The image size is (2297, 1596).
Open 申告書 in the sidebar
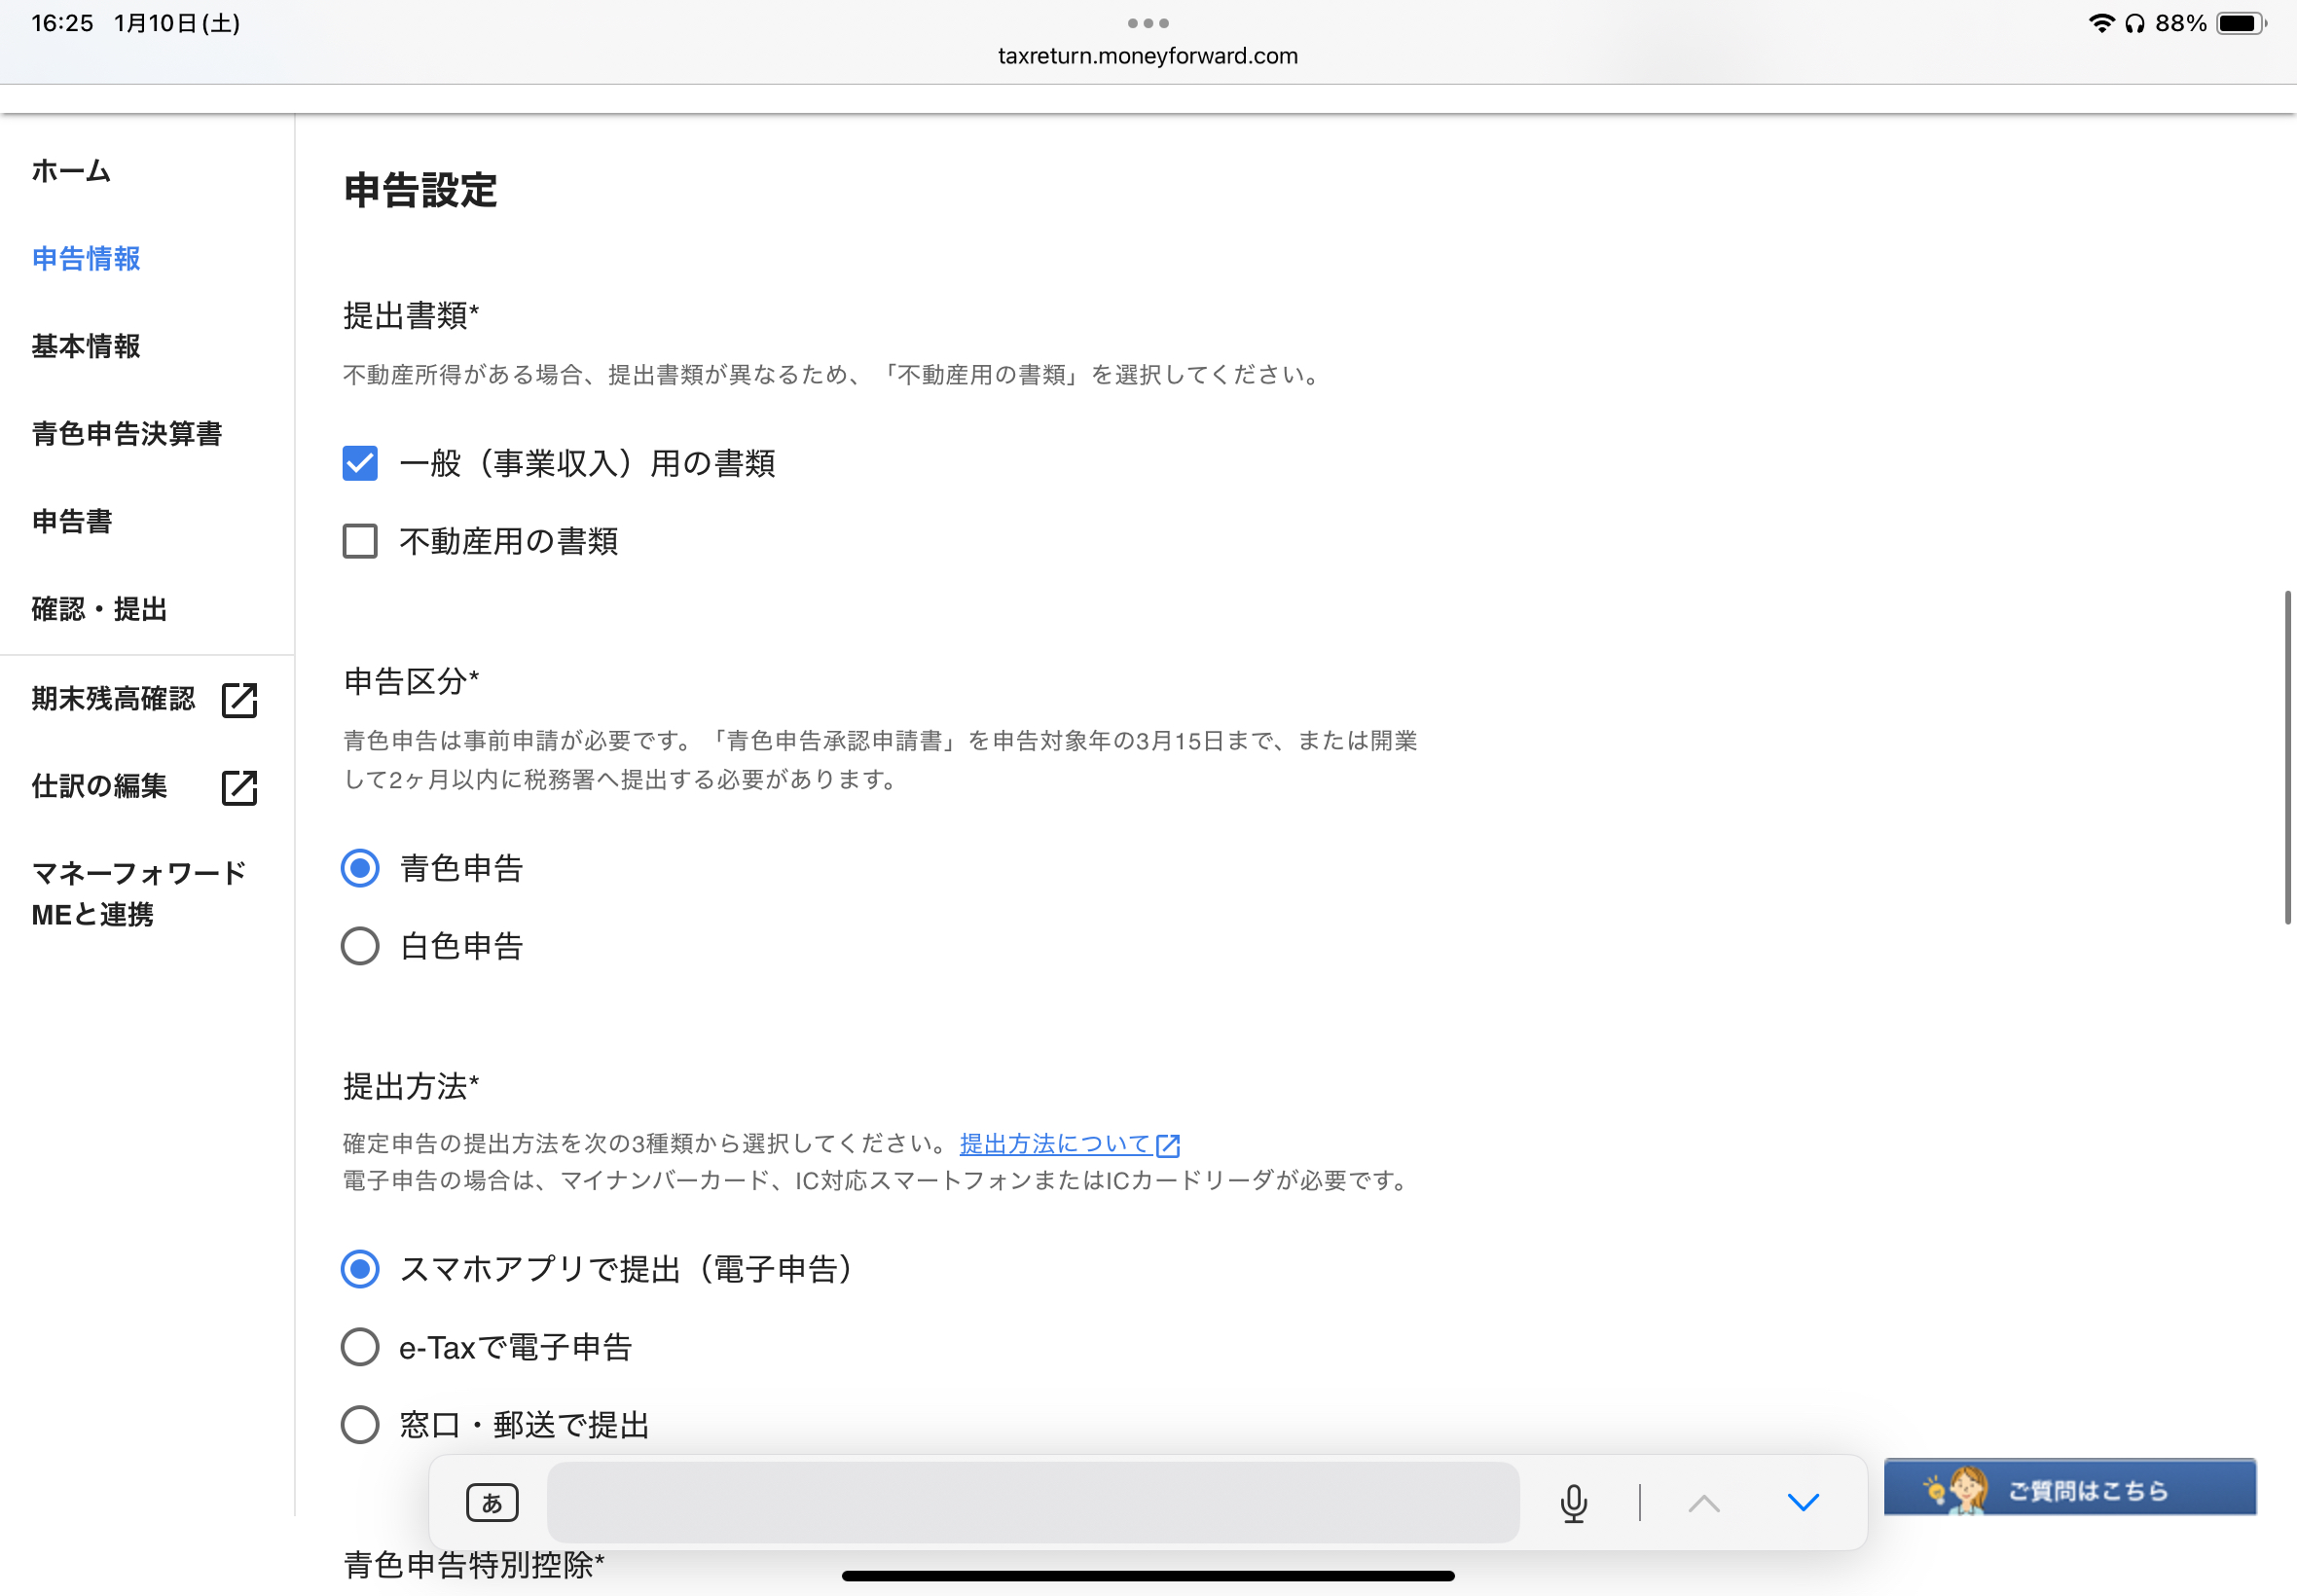tap(72, 522)
